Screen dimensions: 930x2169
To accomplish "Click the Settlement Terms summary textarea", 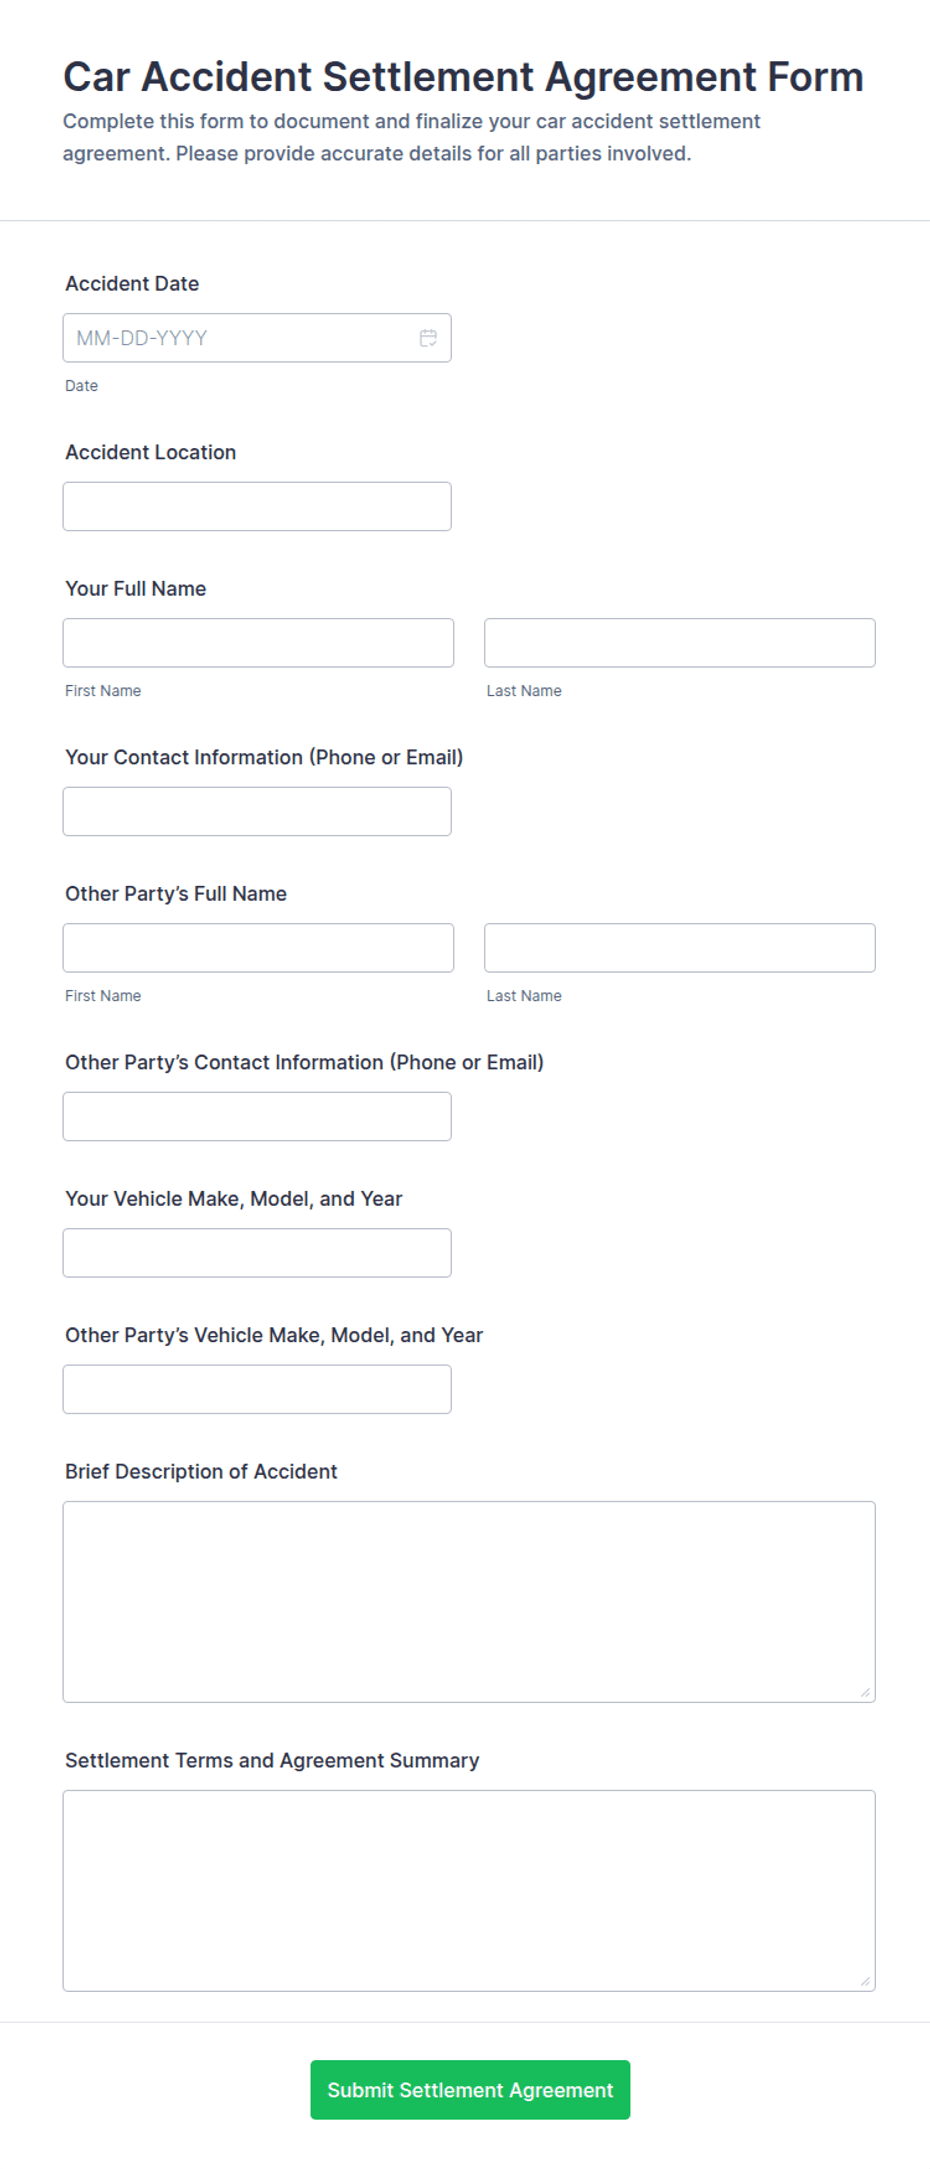I will click(469, 1891).
